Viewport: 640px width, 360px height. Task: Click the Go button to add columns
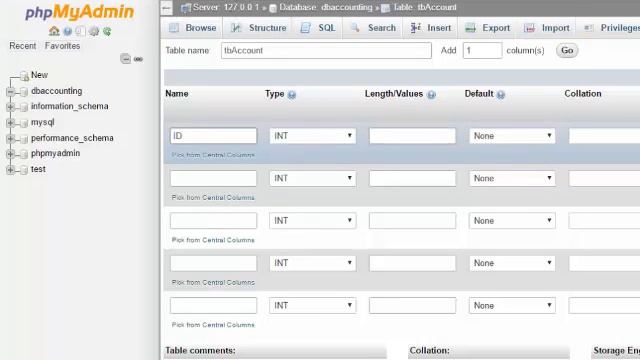[x=567, y=51]
